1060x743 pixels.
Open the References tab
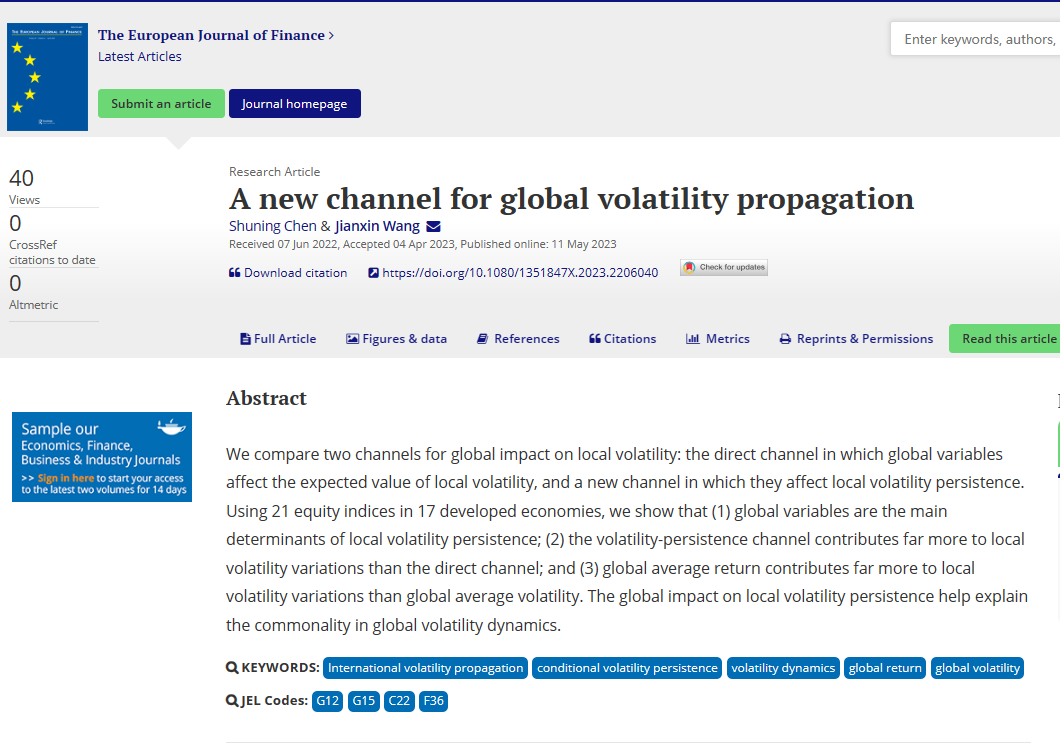[x=518, y=339]
